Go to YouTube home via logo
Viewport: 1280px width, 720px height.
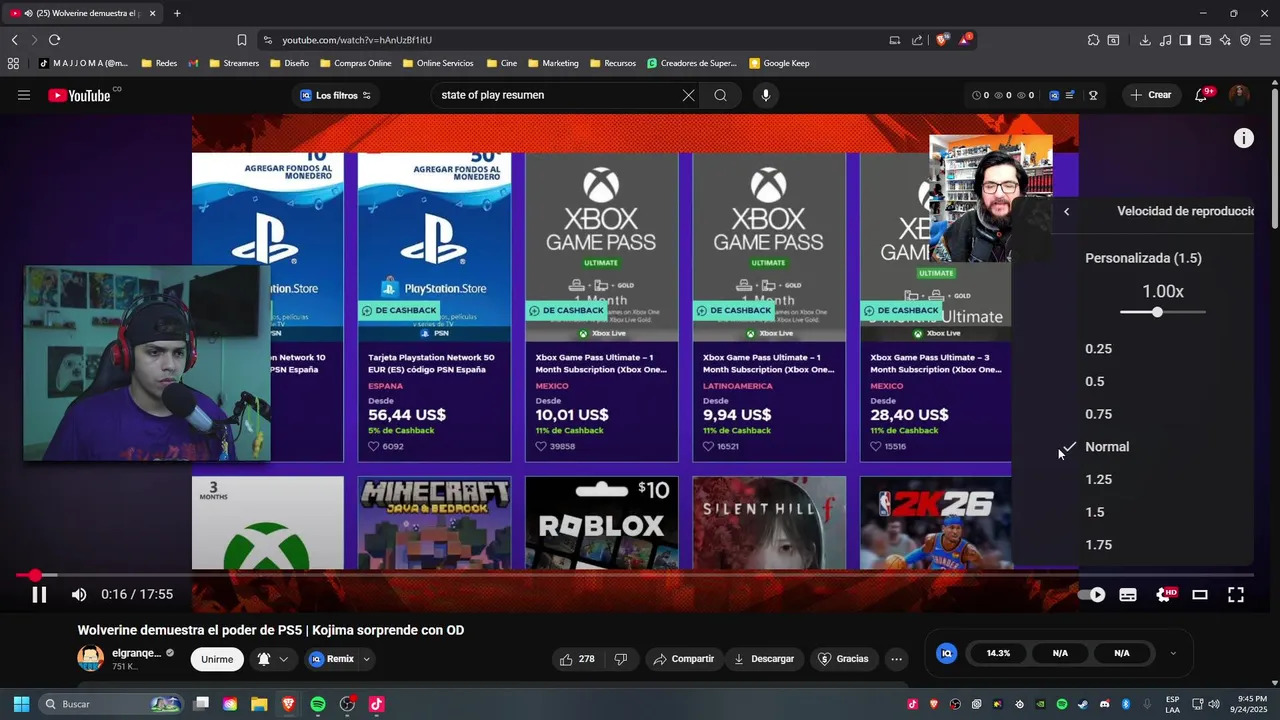coord(80,95)
